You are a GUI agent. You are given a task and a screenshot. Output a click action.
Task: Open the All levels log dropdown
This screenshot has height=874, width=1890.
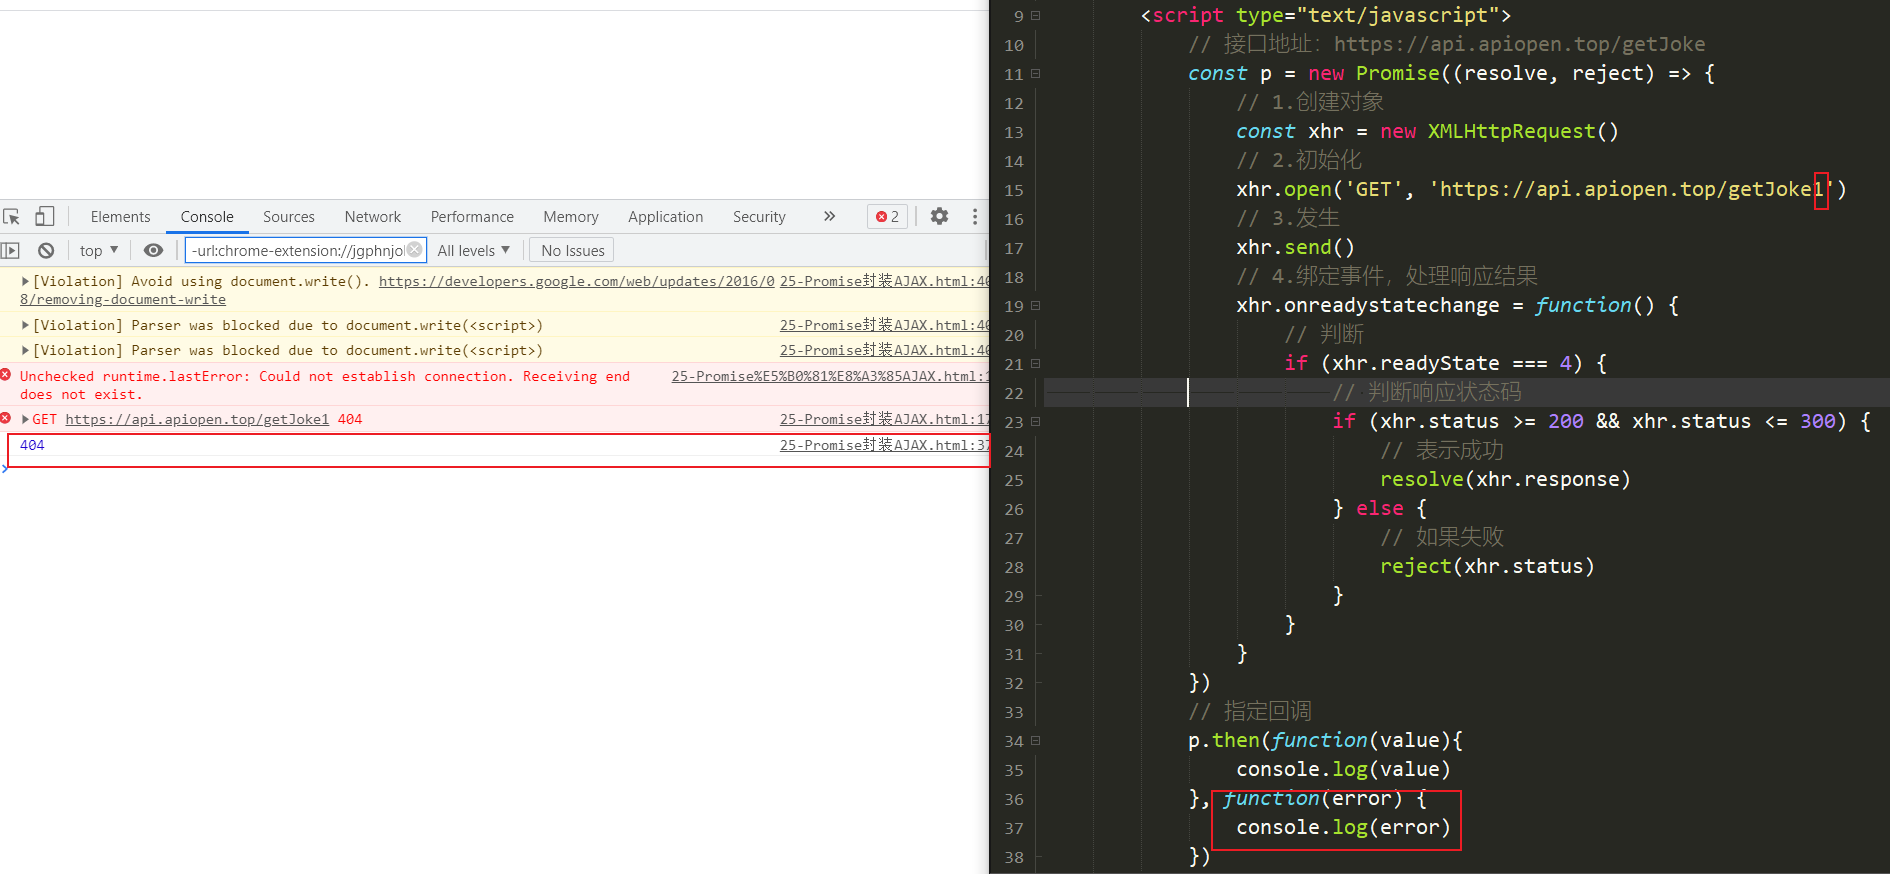[474, 250]
